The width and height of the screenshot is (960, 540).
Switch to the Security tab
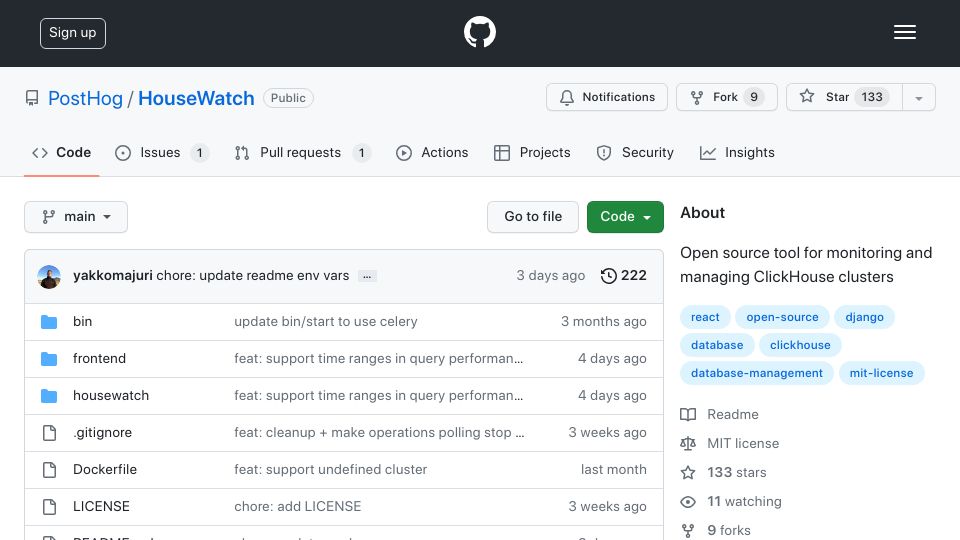635,152
